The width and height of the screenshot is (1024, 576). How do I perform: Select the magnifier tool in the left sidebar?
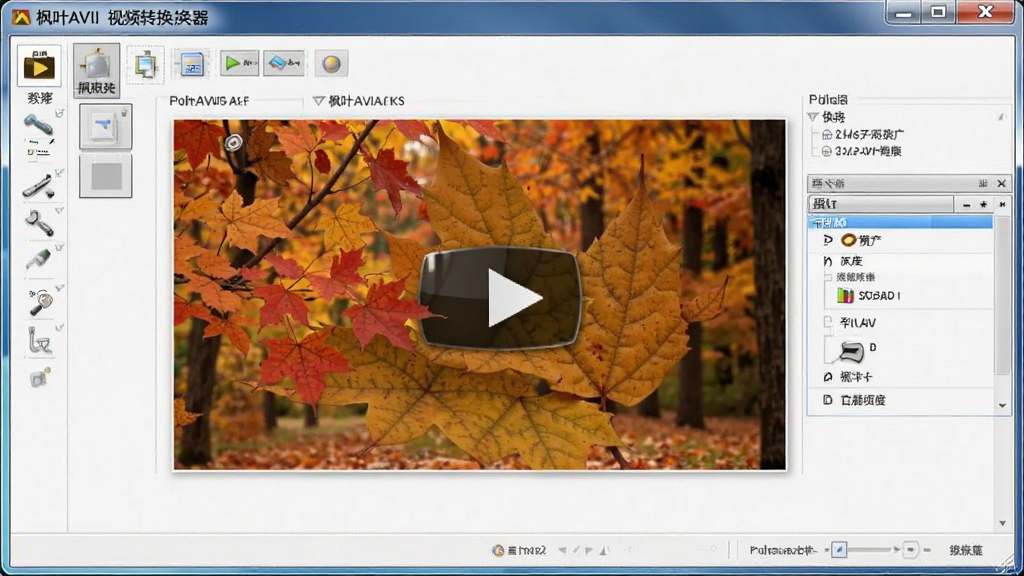tap(40, 302)
